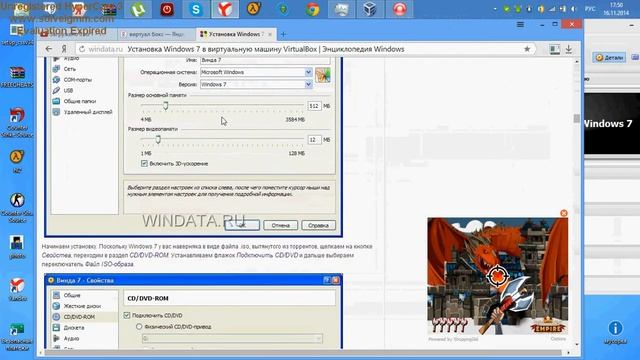Close the Винда 7 Свойства dialog
The image size is (640, 360).
point(336,280)
